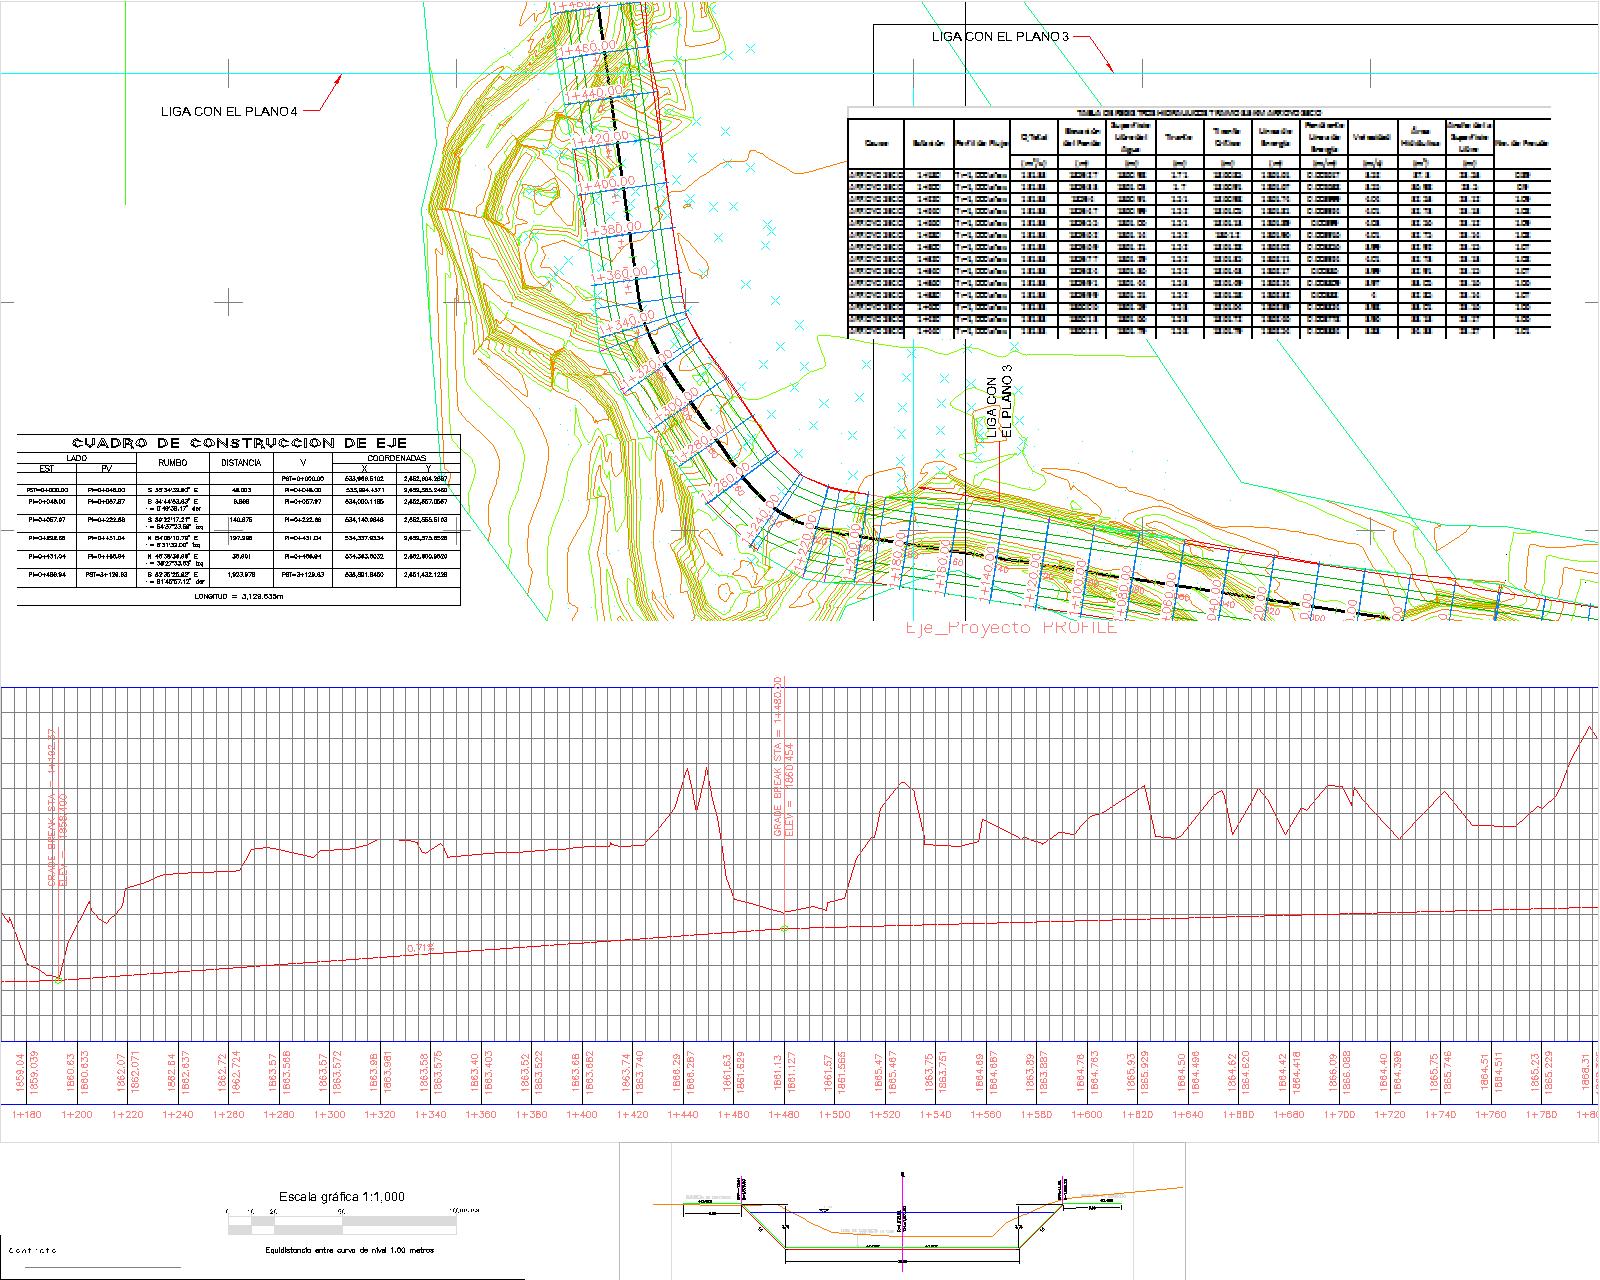Select the 'Escala gráfica 1:1,000' text
The height and width of the screenshot is (1280, 1600).
341,1196
